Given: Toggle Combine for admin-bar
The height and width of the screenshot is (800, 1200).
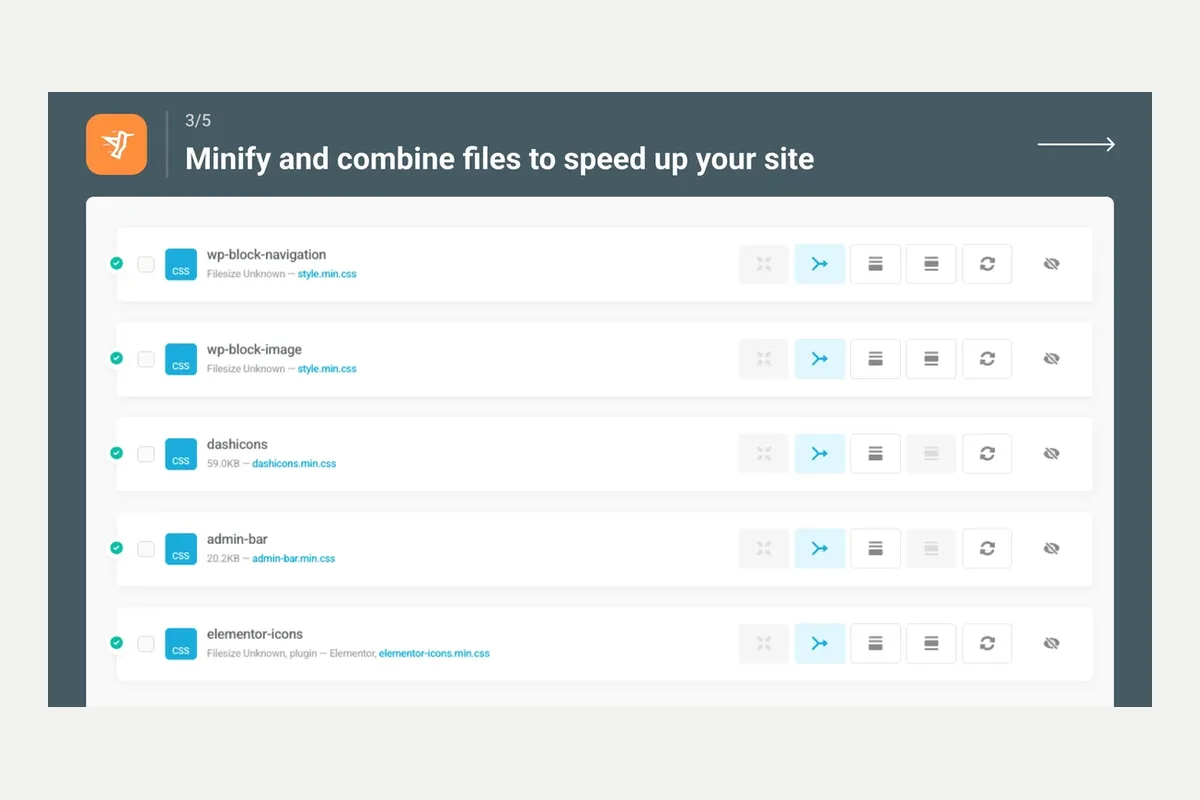Looking at the screenshot, I should coord(820,549).
